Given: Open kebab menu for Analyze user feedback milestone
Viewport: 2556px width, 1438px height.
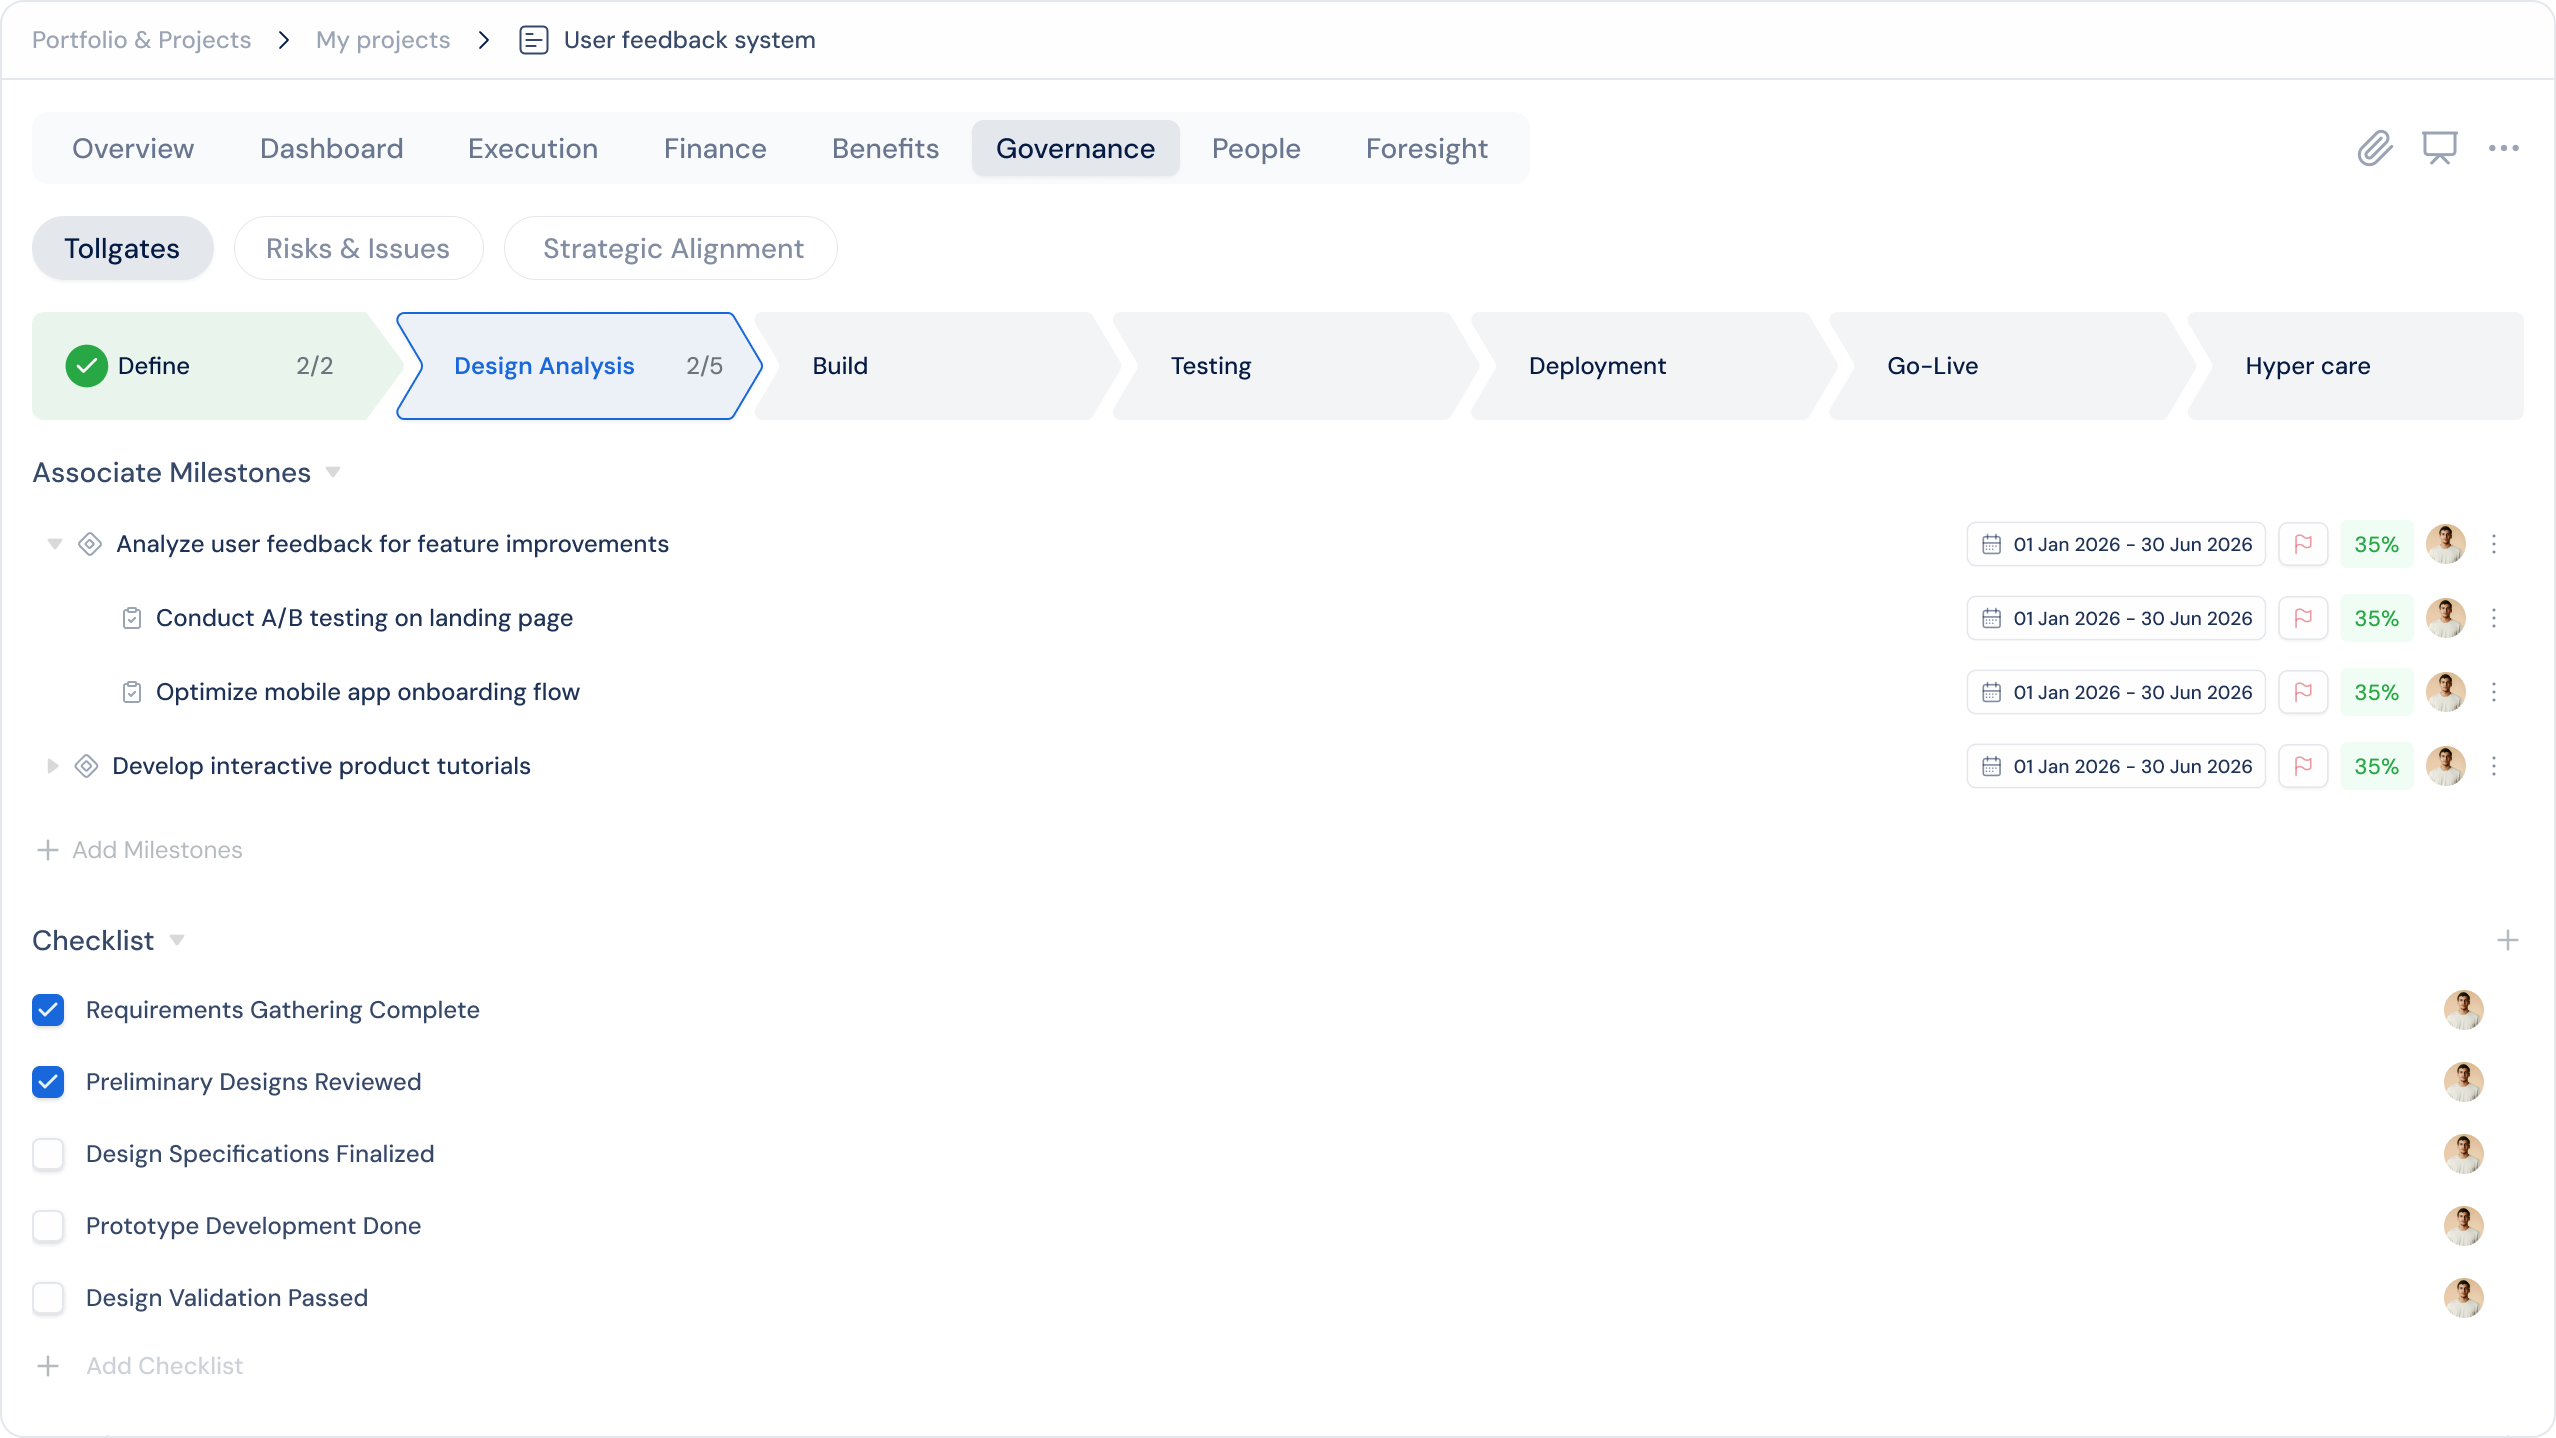Looking at the screenshot, I should (2494, 544).
